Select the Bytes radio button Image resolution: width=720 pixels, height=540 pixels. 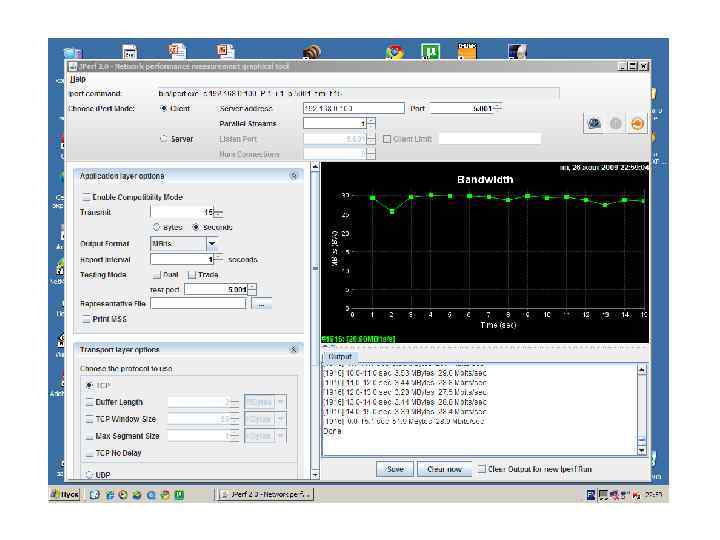point(156,228)
